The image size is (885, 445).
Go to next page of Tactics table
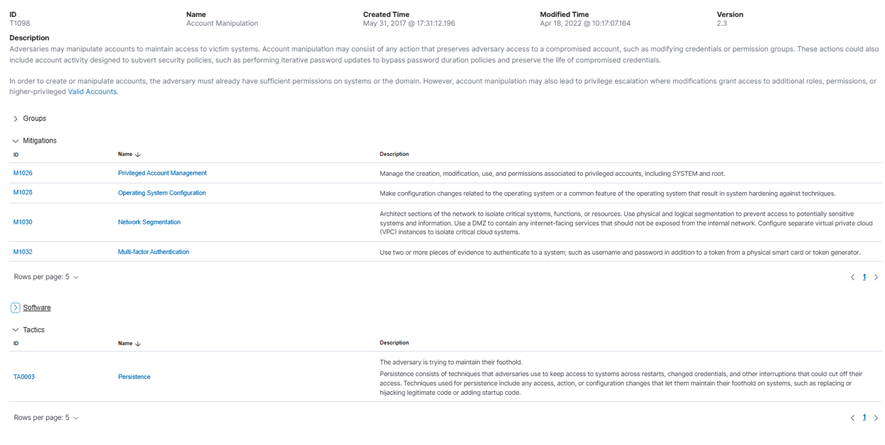tap(876, 418)
